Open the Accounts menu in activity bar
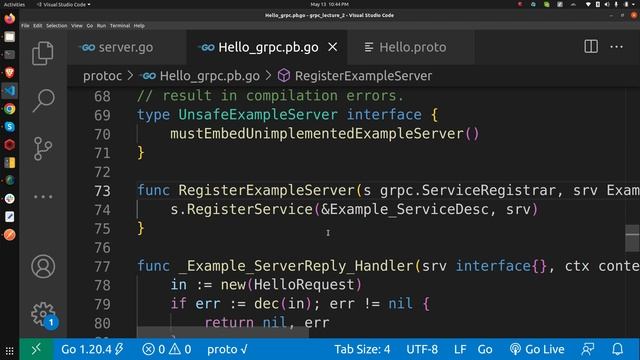 pyautogui.click(x=43, y=267)
